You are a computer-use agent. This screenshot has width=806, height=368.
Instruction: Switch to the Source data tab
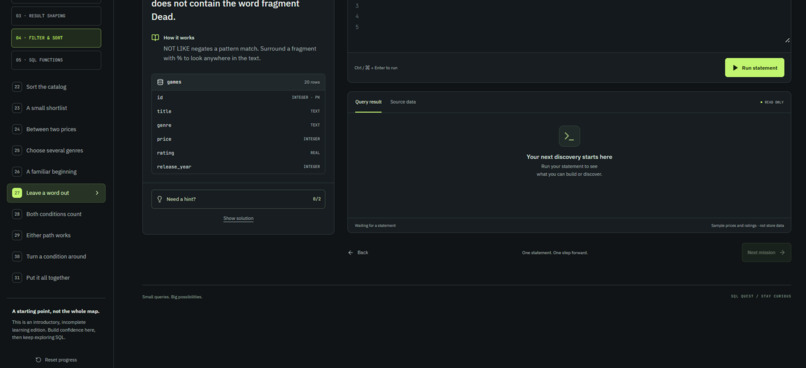[403, 102]
